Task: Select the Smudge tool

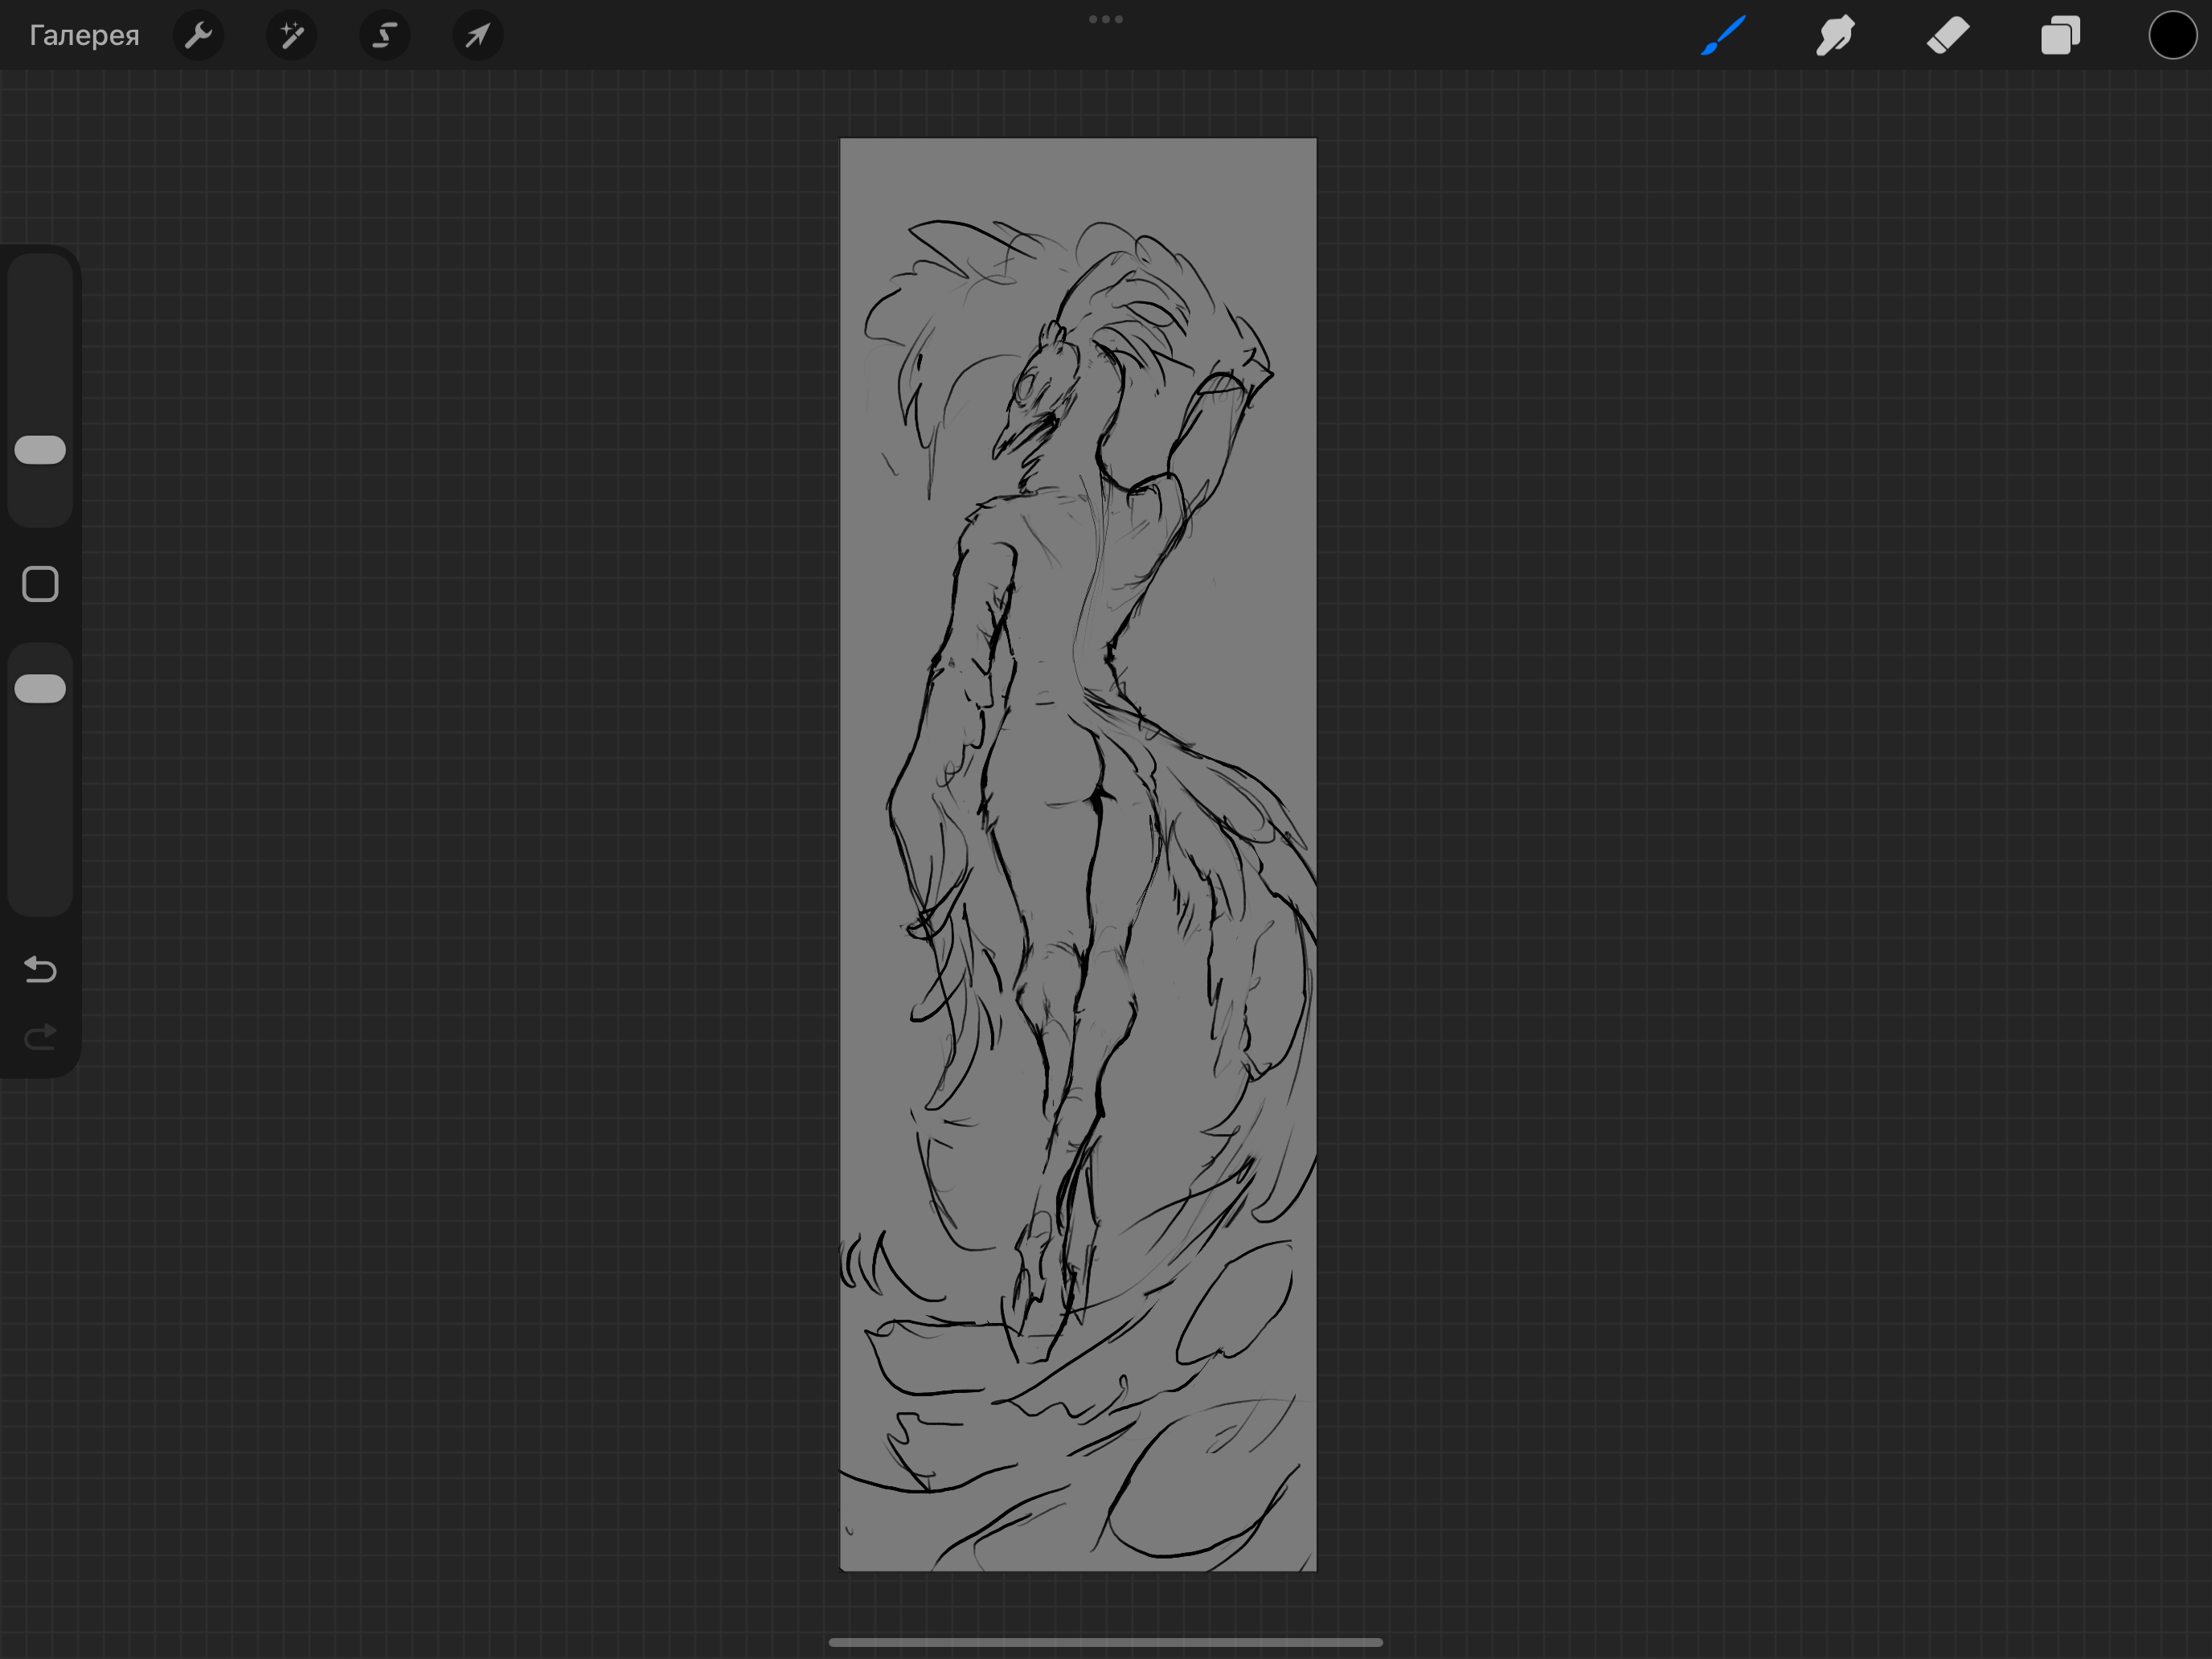Action: (x=1835, y=36)
